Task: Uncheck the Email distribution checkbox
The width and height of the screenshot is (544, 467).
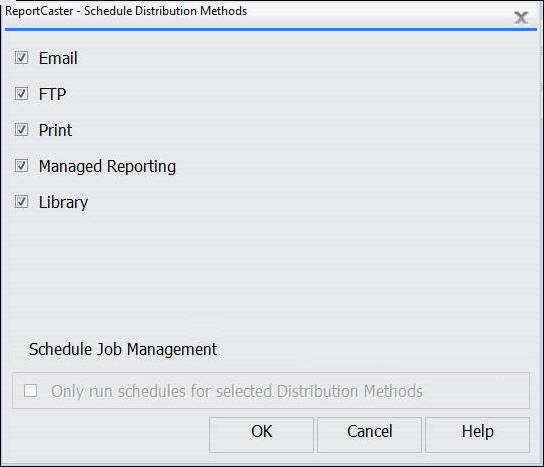Action: pyautogui.click(x=21, y=57)
